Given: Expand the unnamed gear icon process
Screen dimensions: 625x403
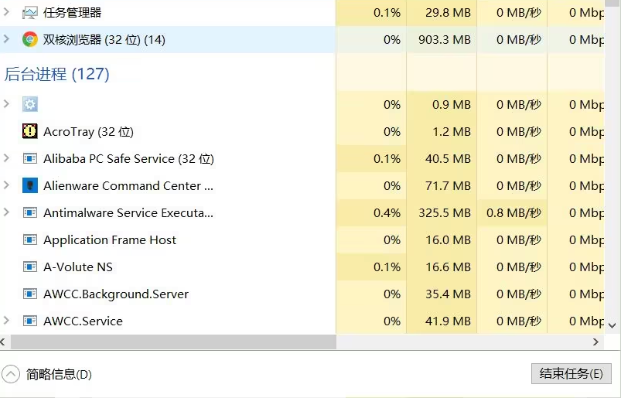Looking at the screenshot, I should click(x=6, y=104).
